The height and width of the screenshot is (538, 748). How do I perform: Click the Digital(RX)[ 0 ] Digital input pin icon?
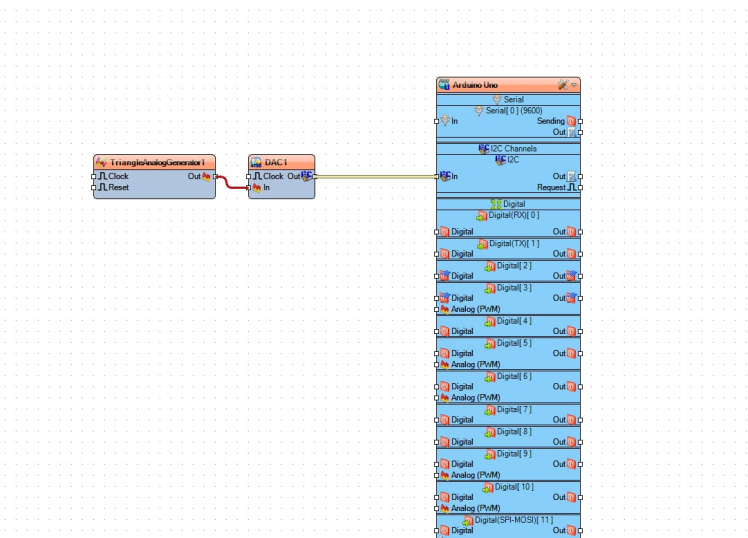click(x=445, y=232)
